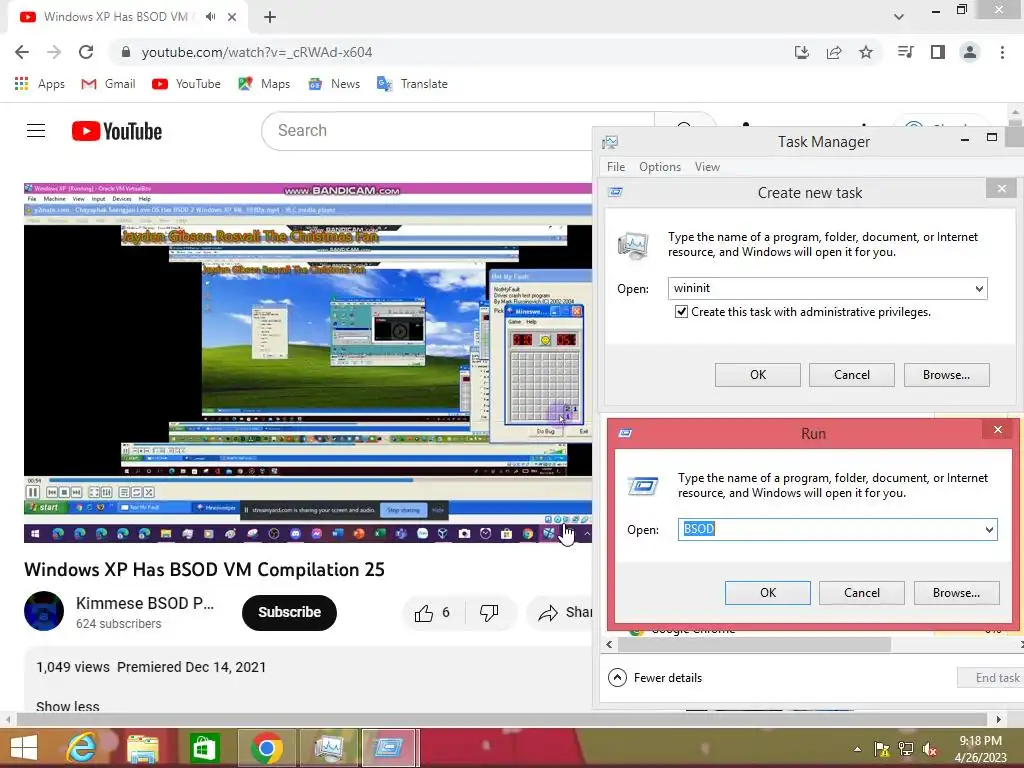Viewport: 1024px width, 768px height.
Task: Collapse Task Manager with Fewer details
Action: (x=655, y=678)
